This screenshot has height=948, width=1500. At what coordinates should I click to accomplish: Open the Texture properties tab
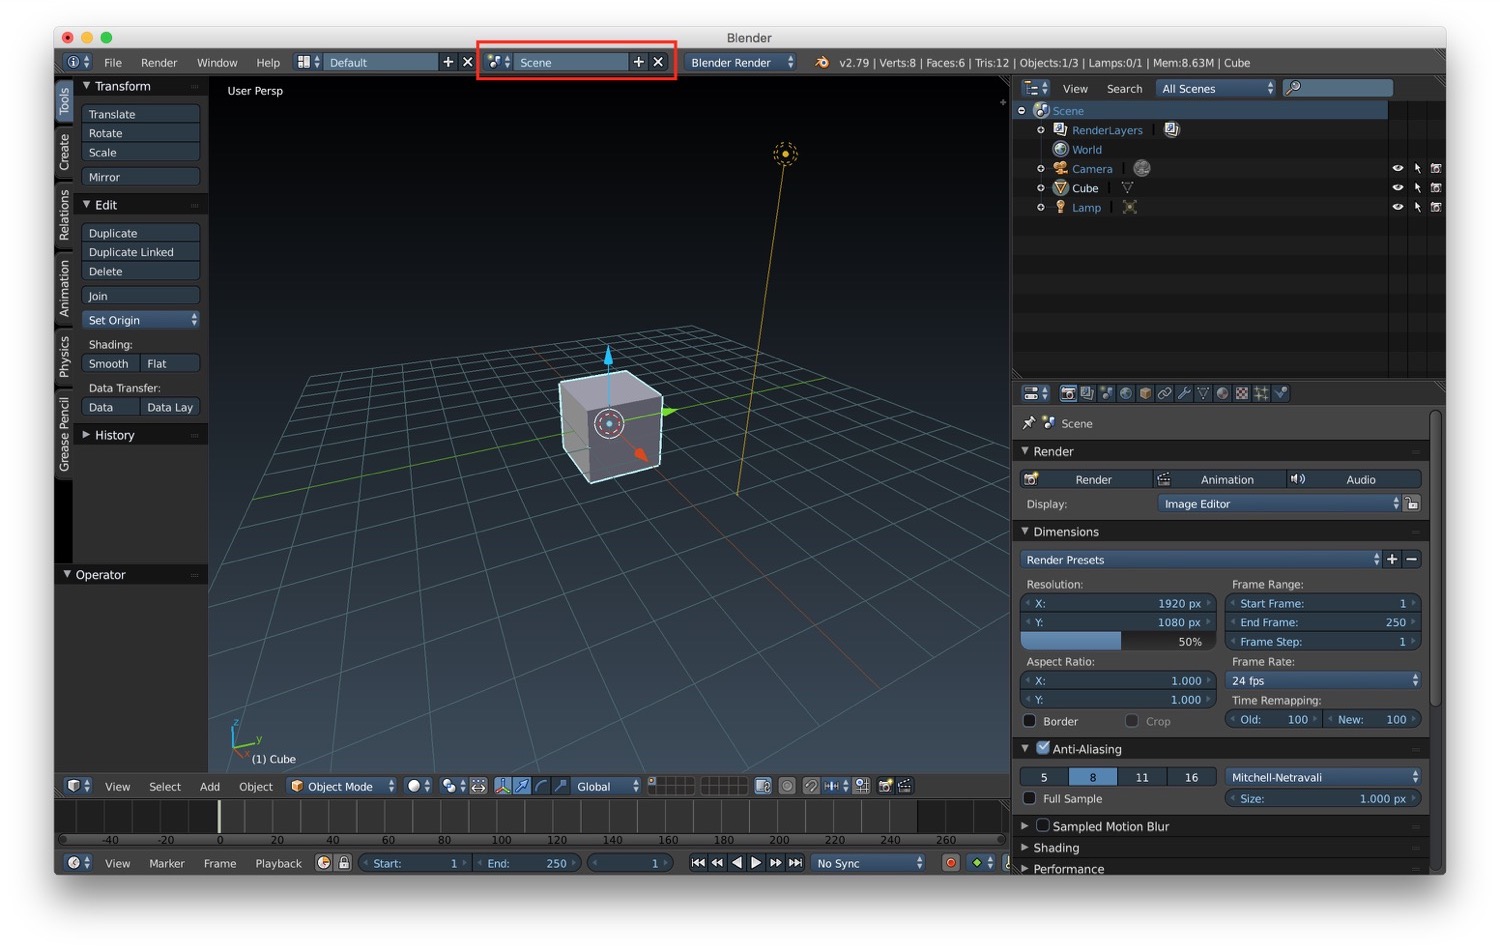tap(1241, 393)
